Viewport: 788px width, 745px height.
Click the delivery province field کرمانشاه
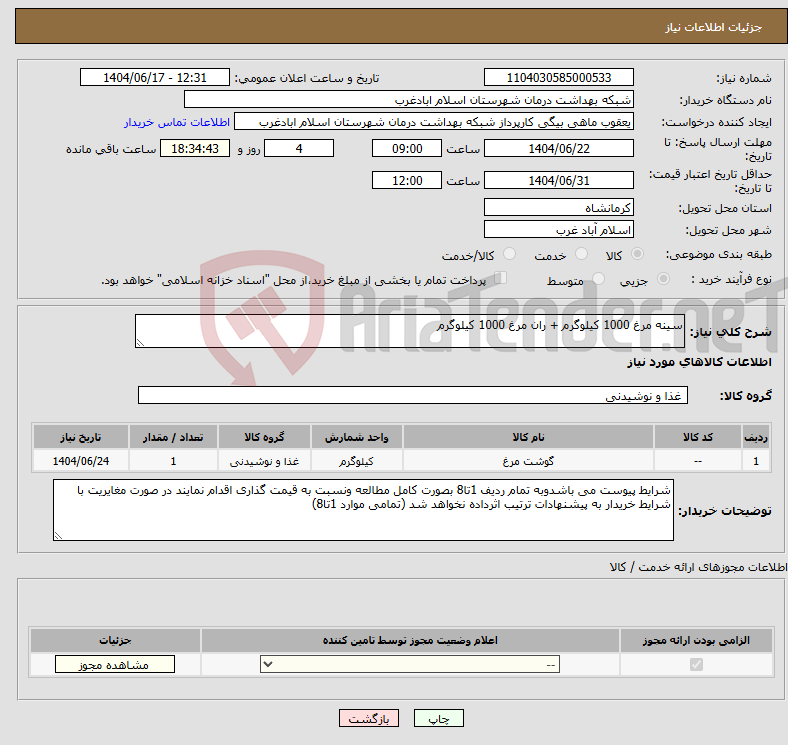click(558, 207)
